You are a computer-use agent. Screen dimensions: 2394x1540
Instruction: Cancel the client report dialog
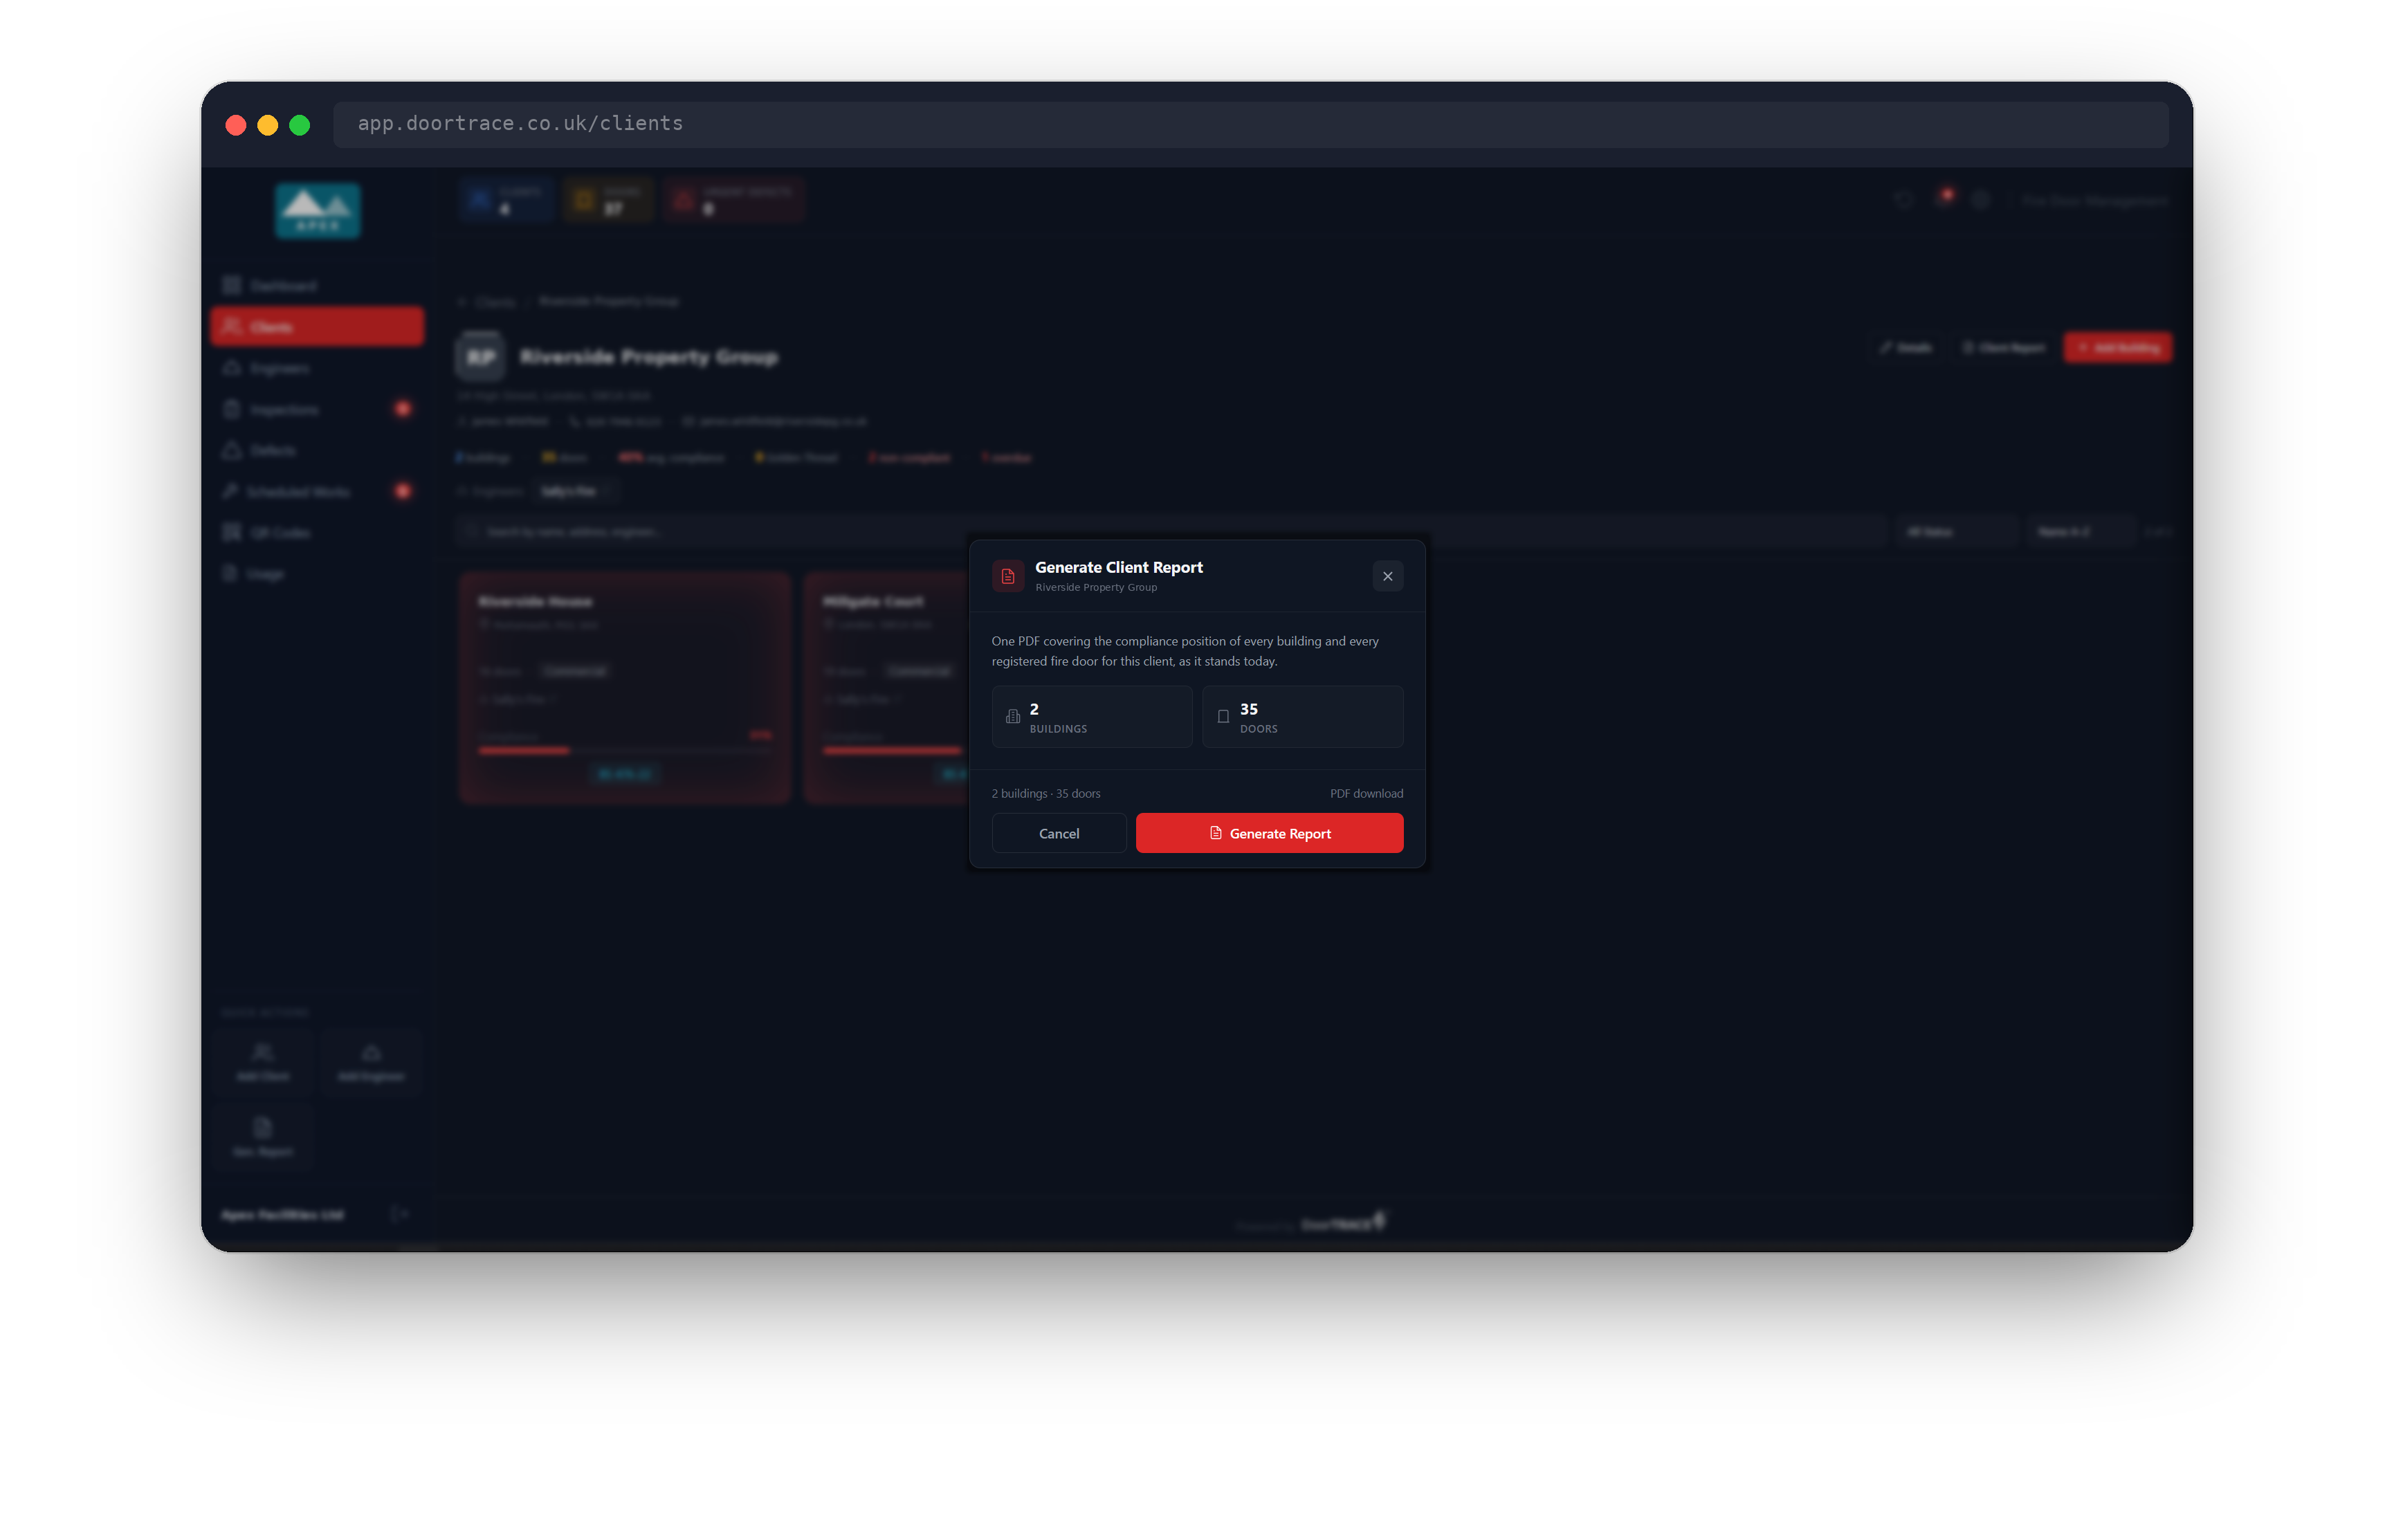1058,833
